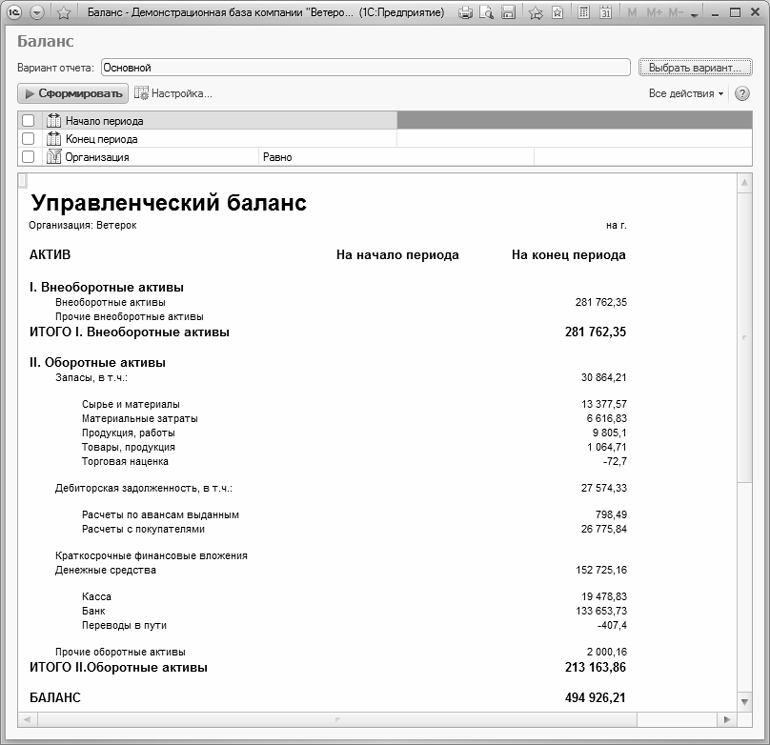Enable the Начало периода checkbox
770x745 pixels.
click(x=28, y=121)
